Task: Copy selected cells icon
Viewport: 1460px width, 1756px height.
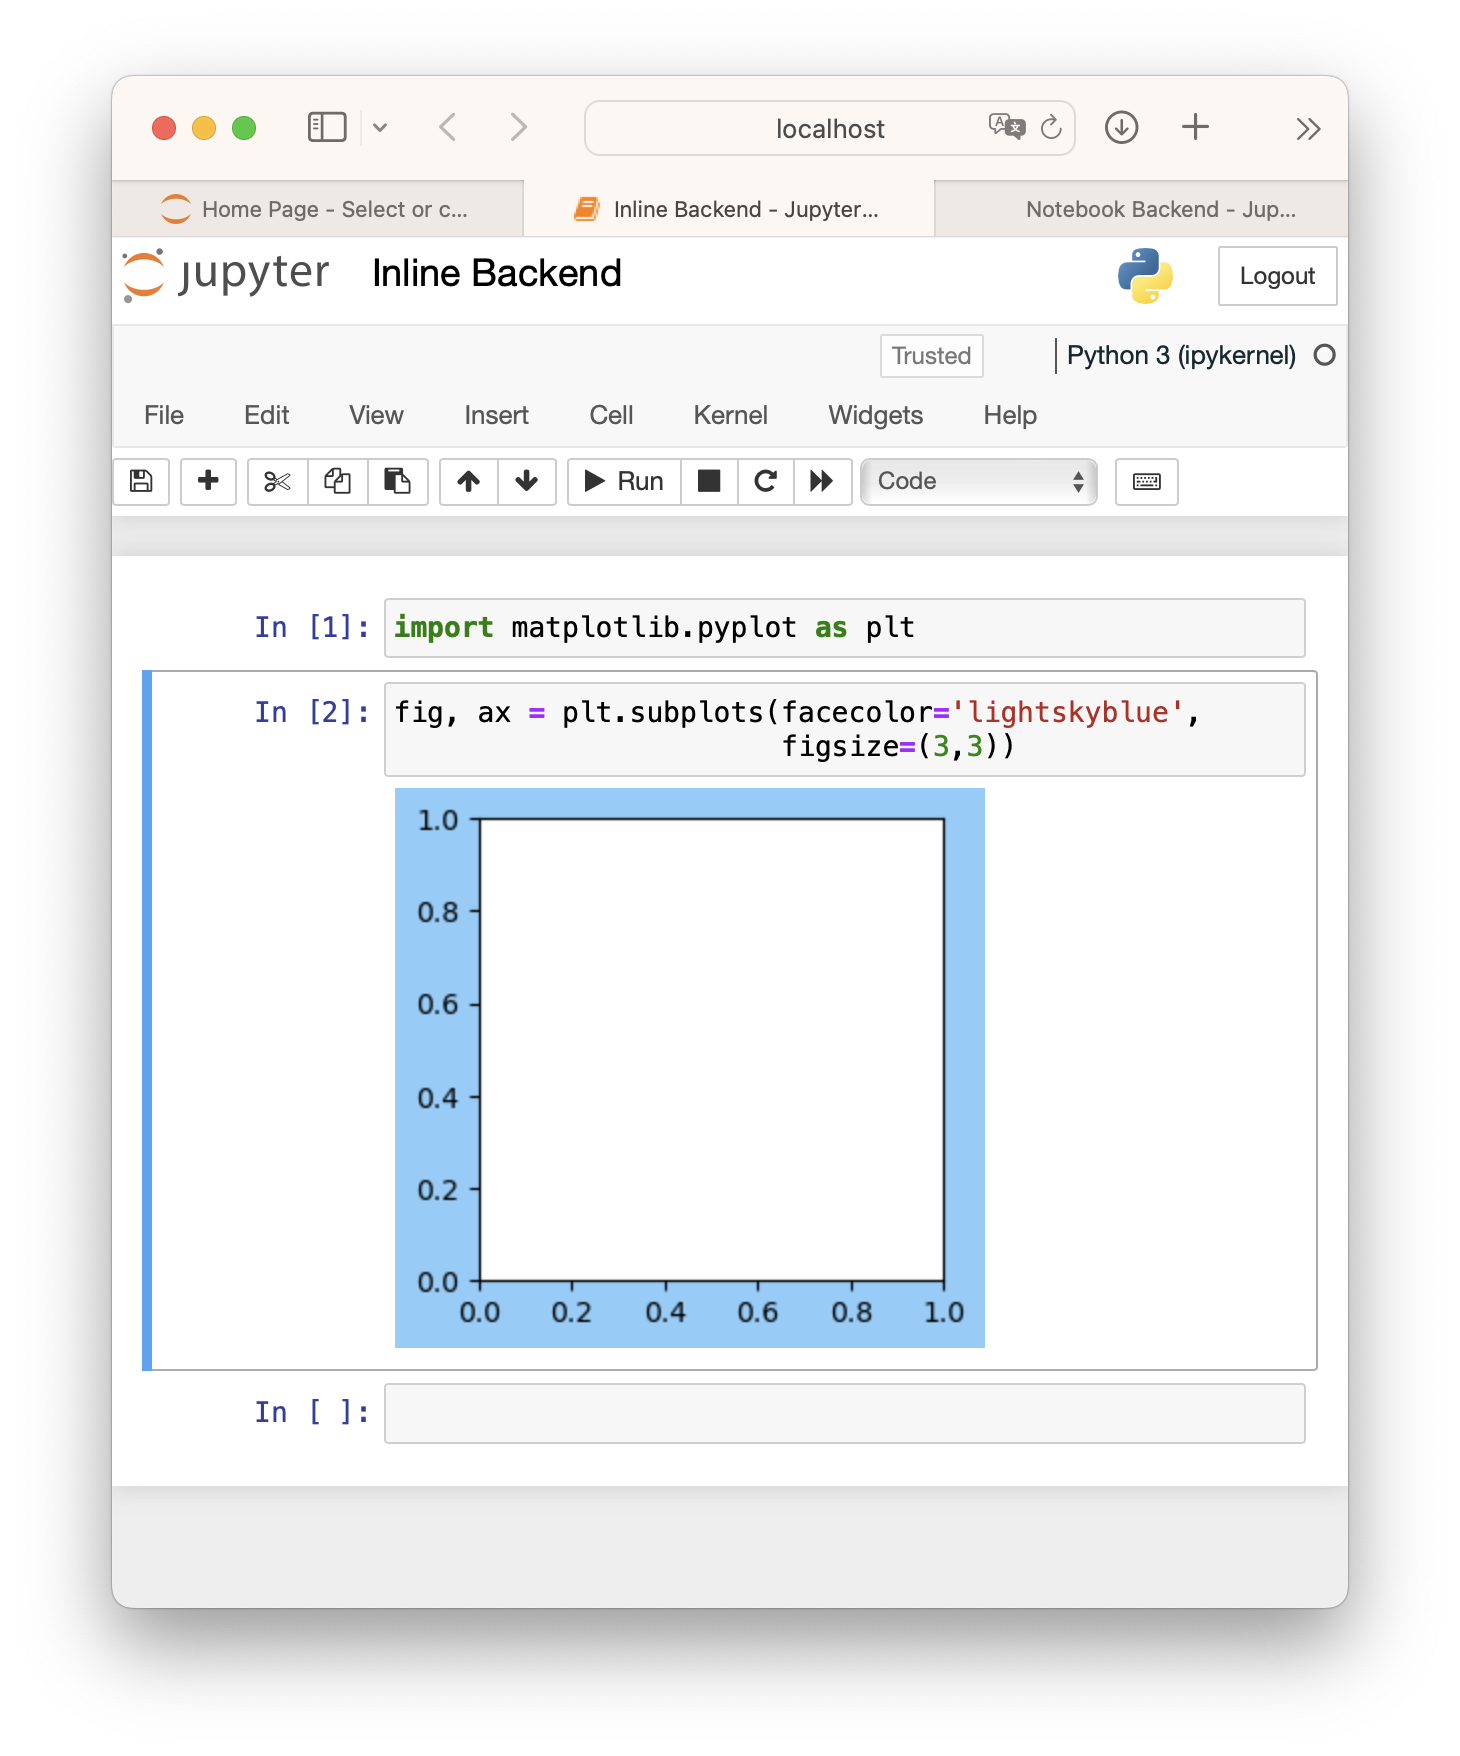Action: [x=337, y=482]
